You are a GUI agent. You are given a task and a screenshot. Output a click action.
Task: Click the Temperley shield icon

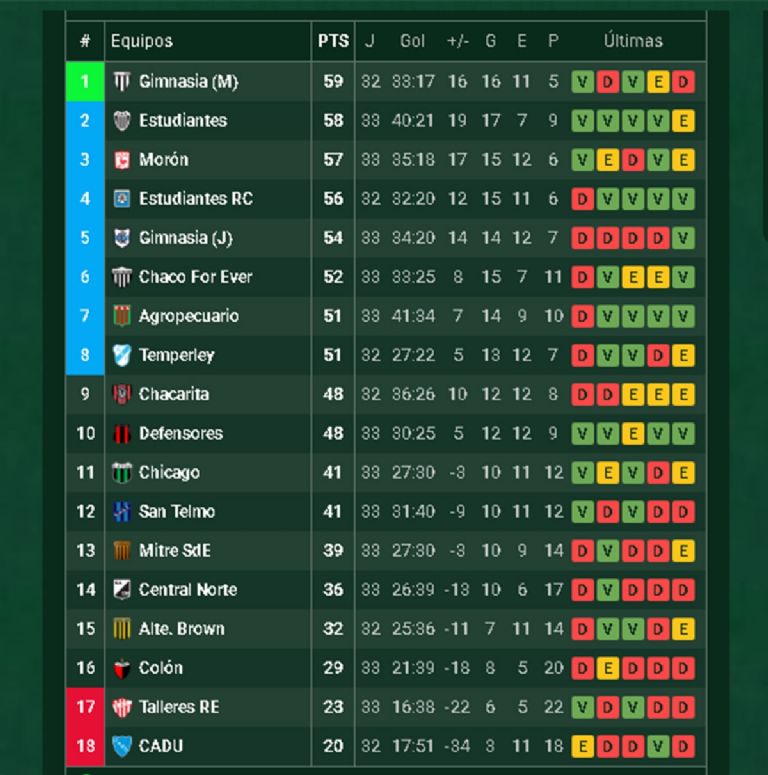click(x=122, y=355)
